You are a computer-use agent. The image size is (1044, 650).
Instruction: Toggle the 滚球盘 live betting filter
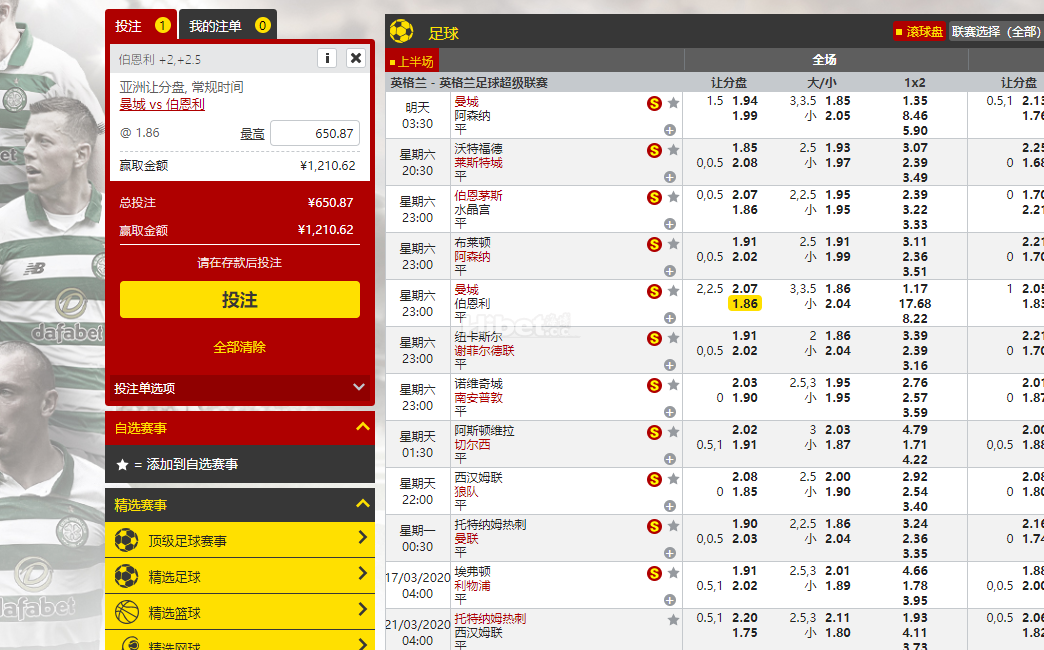tap(918, 32)
